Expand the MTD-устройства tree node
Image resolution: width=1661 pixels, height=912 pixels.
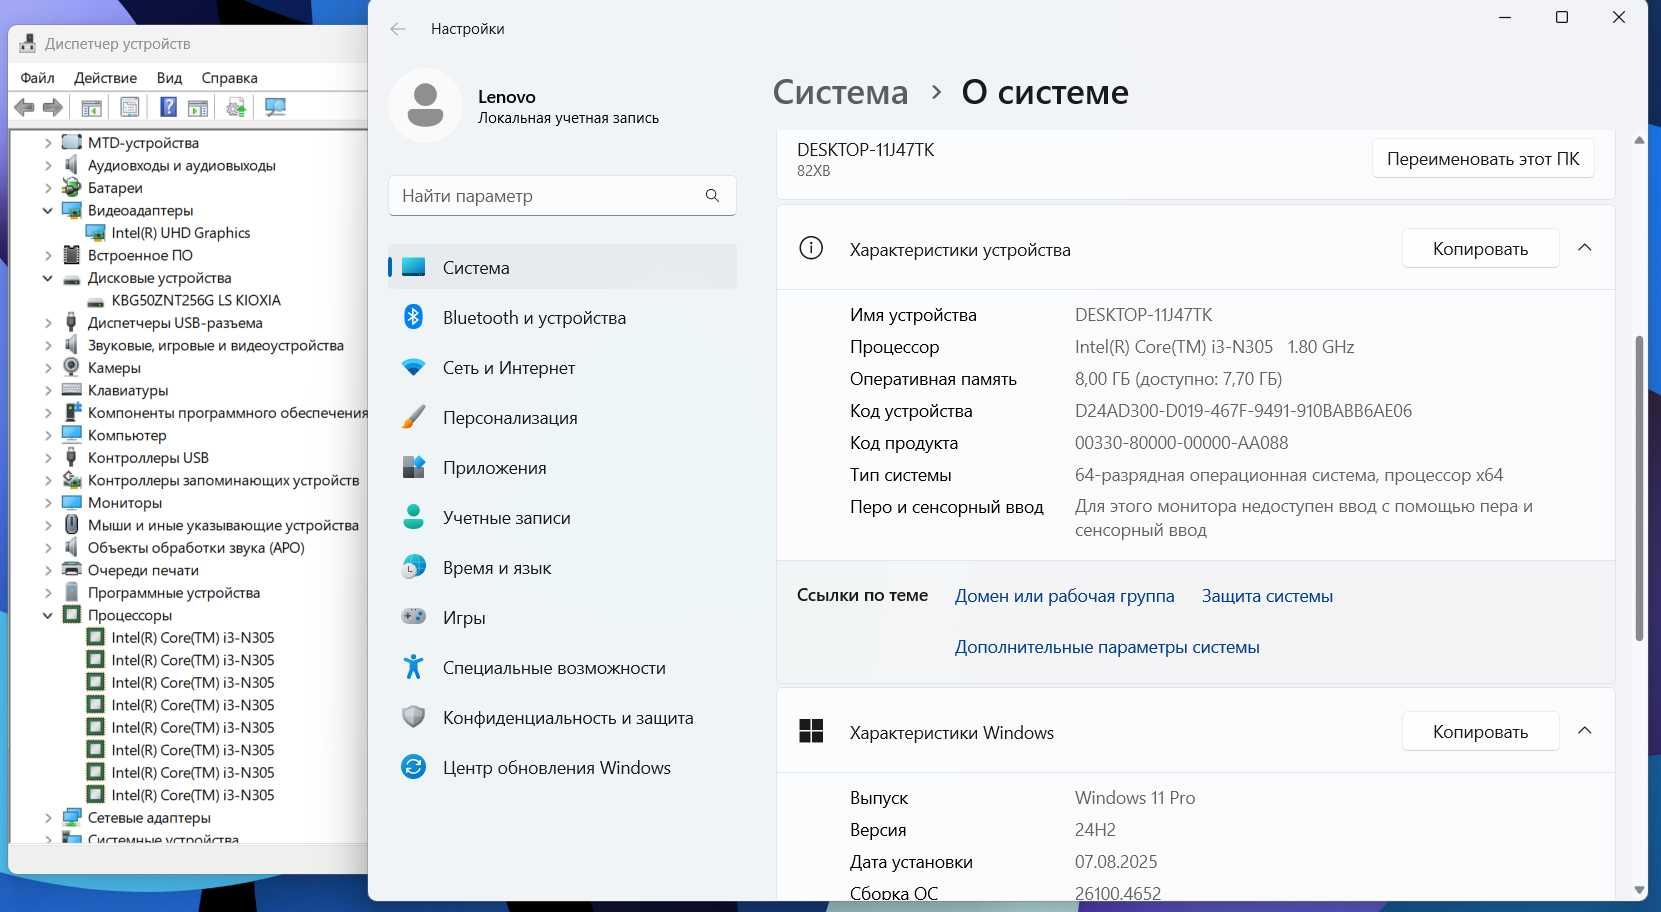point(48,143)
